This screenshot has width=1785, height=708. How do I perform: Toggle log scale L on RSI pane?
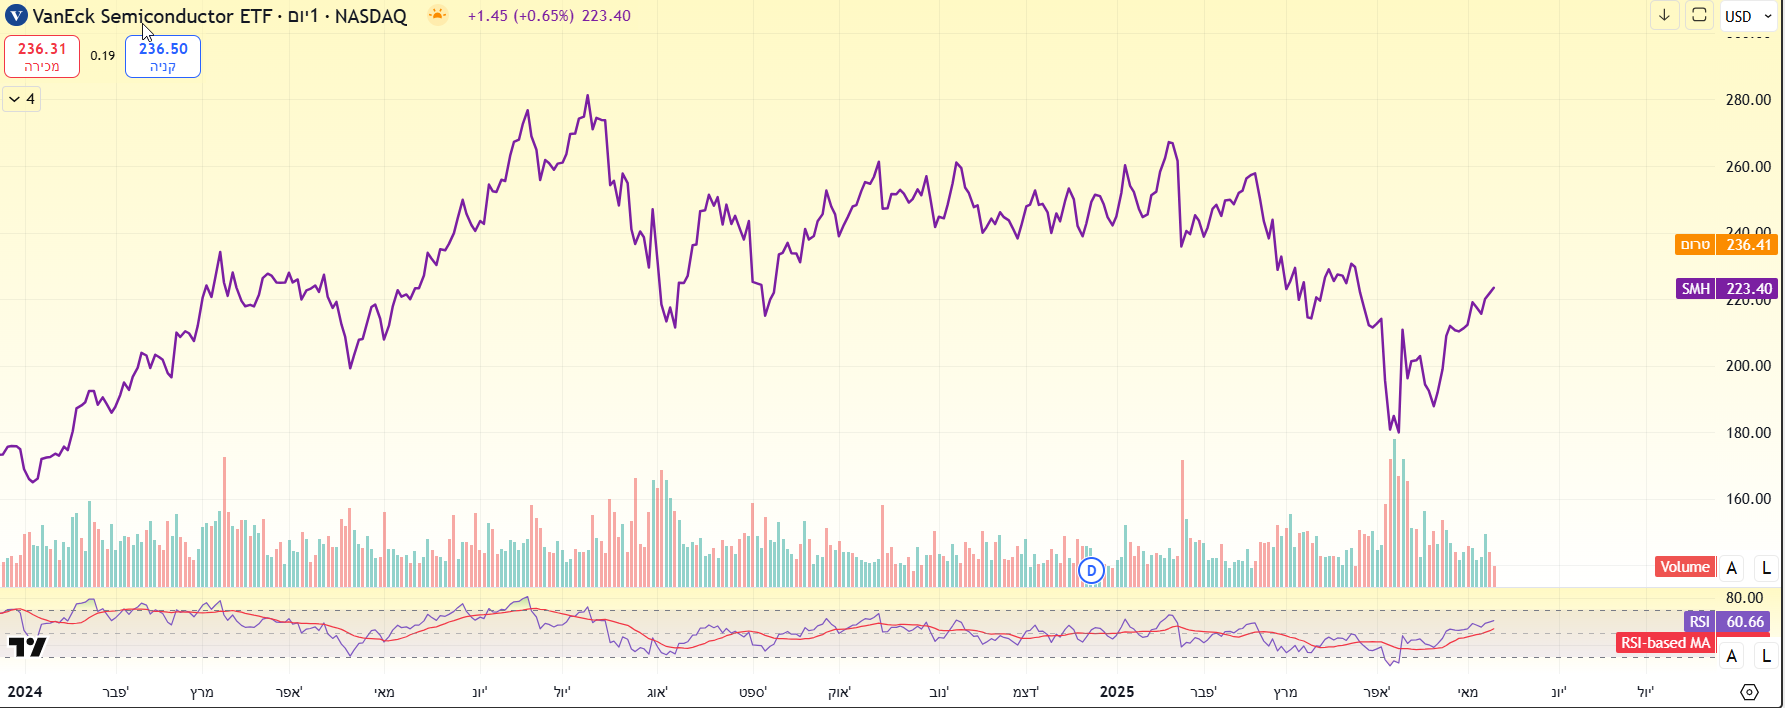point(1766,656)
